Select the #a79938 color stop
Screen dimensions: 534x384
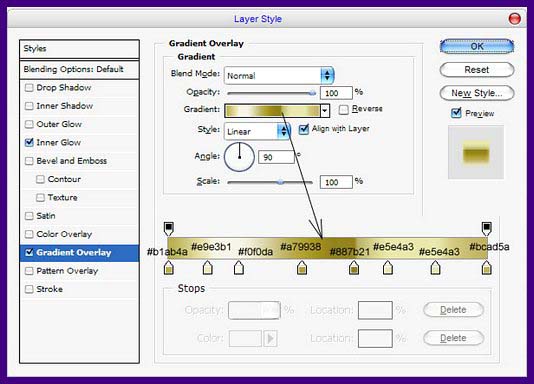pyautogui.click(x=302, y=268)
